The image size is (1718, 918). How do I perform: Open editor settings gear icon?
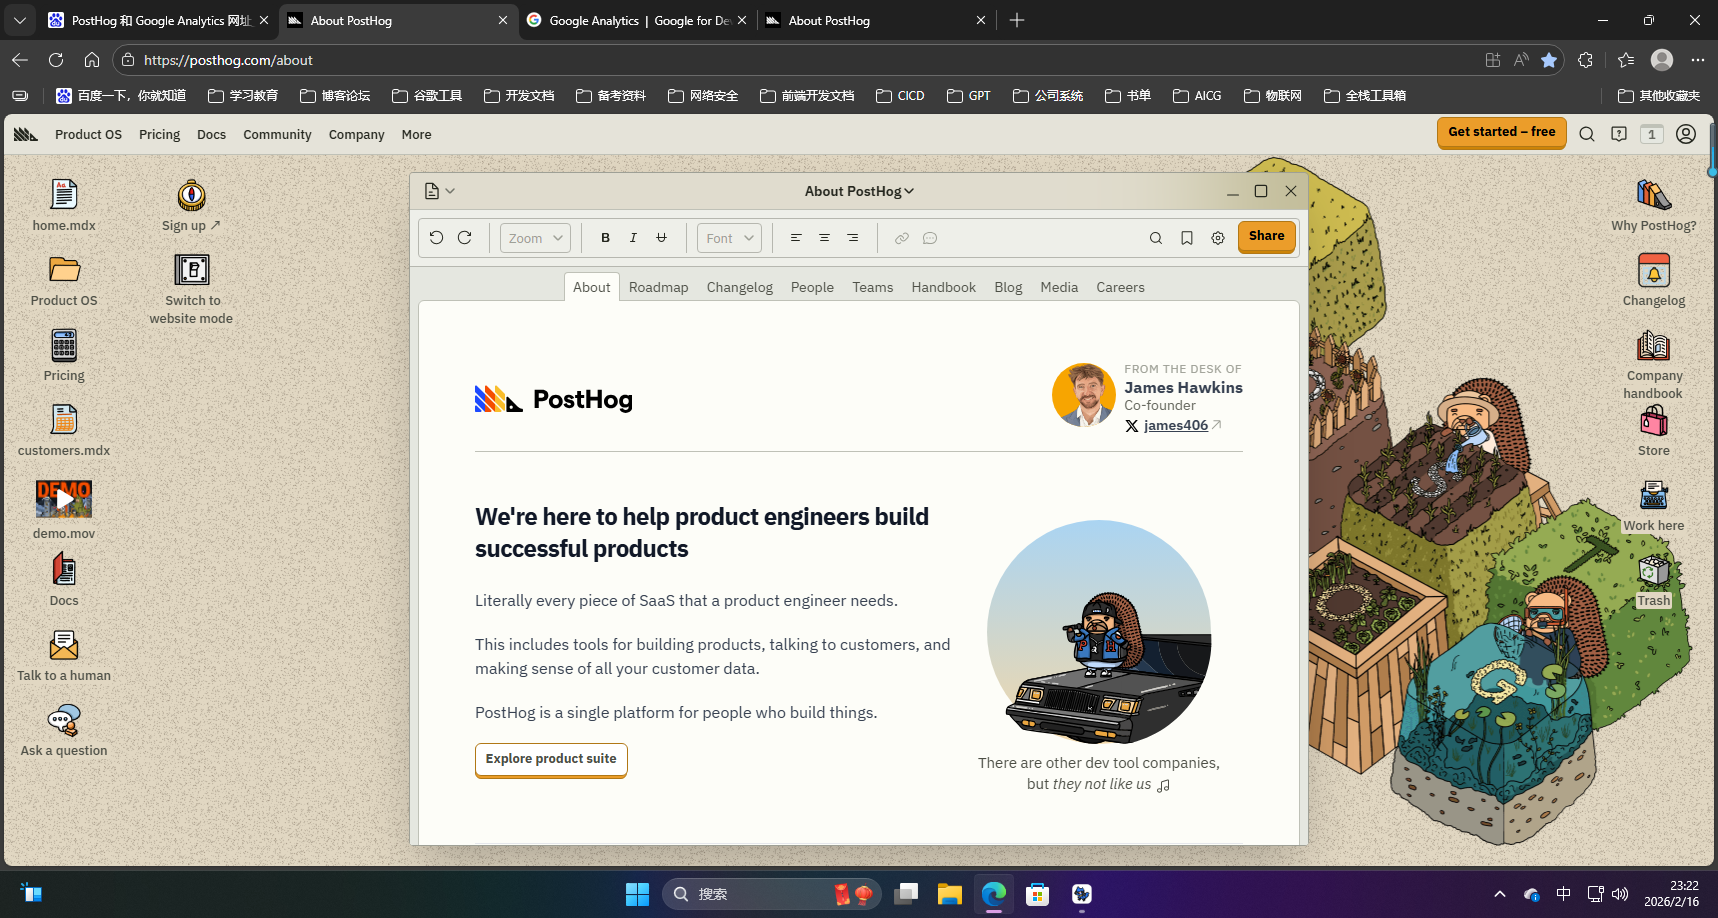[1218, 238]
